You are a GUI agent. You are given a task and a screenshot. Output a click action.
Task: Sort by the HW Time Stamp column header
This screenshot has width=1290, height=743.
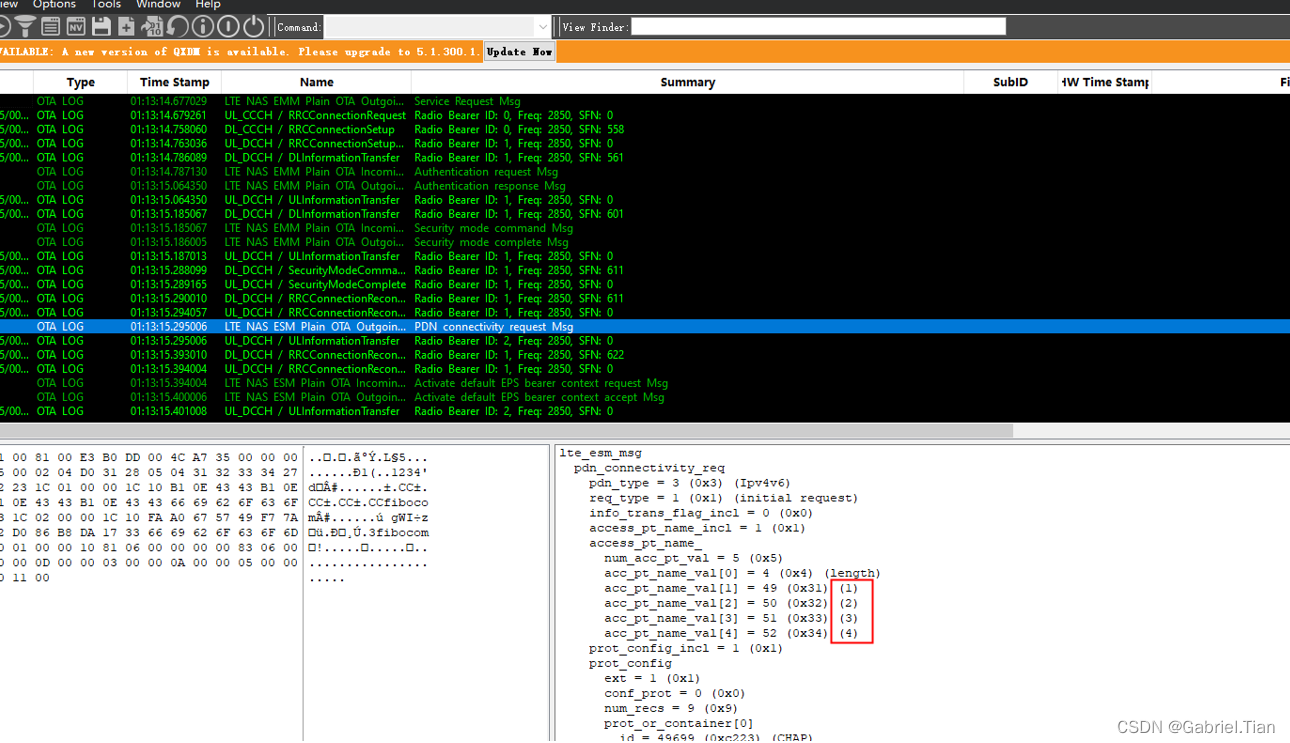click(1105, 82)
